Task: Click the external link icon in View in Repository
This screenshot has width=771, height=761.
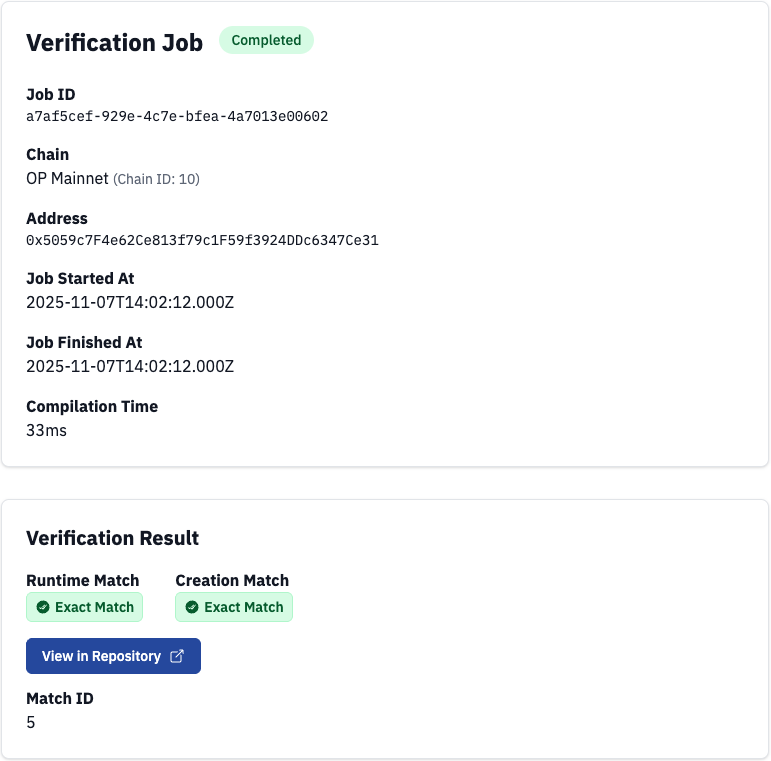Action: [177, 657]
